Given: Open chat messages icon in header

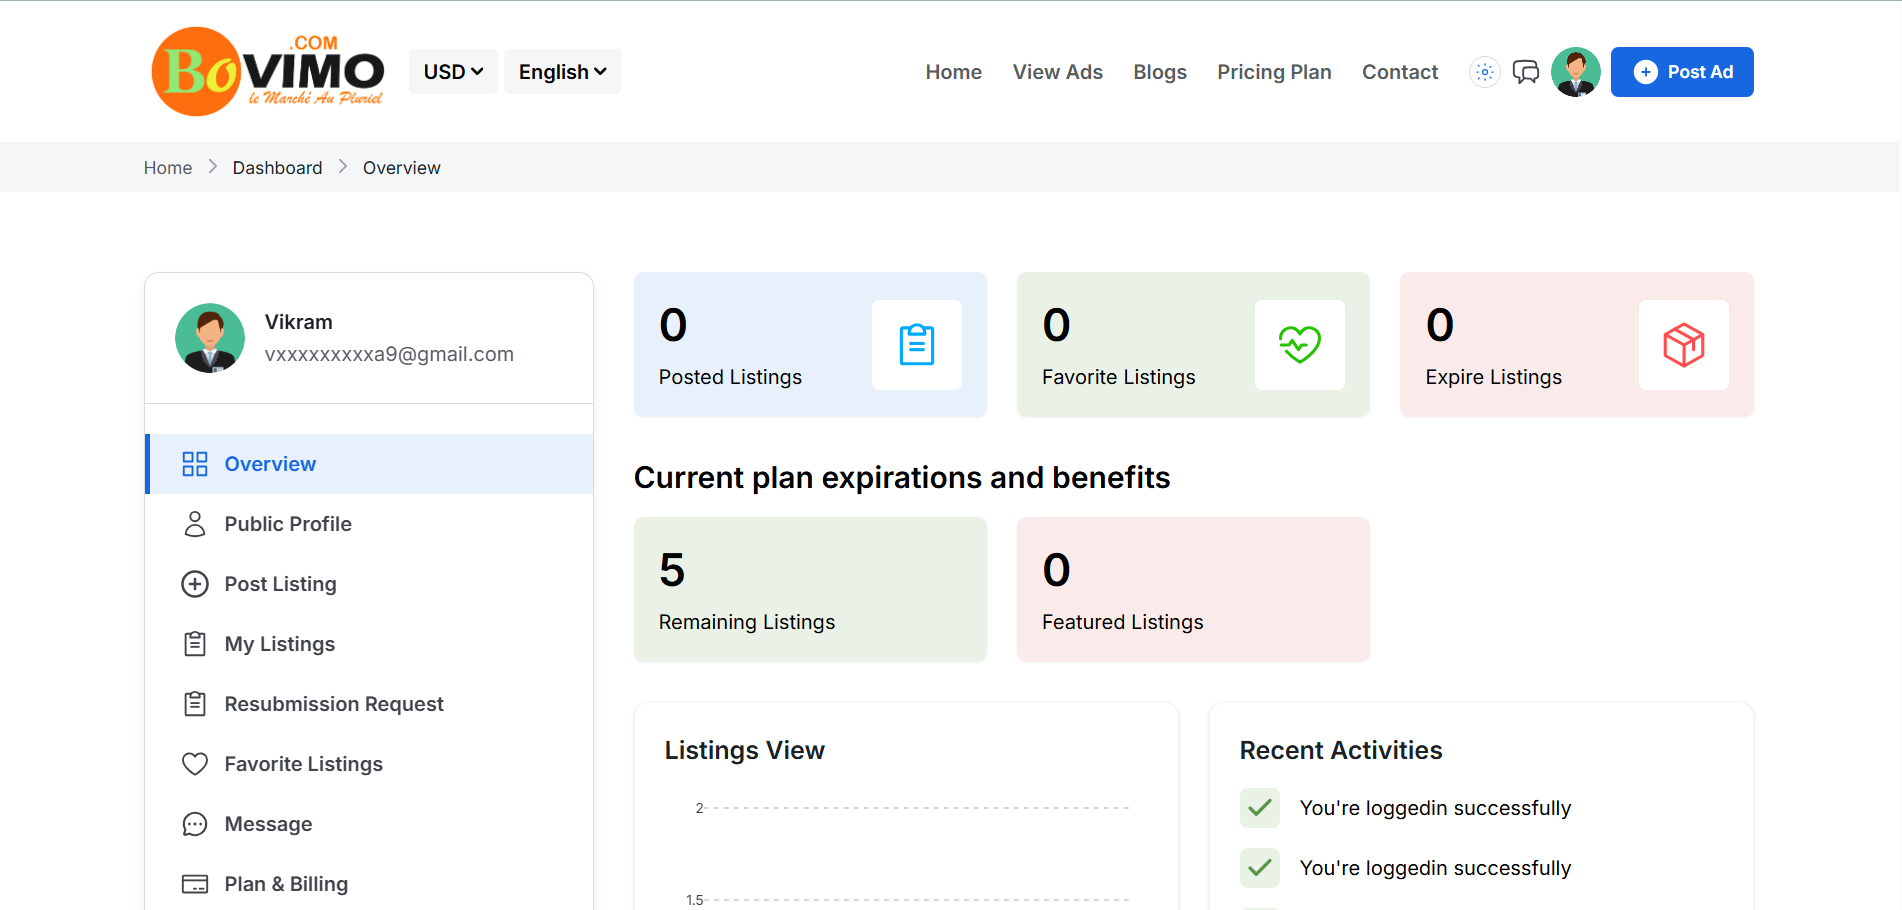Looking at the screenshot, I should 1526,72.
